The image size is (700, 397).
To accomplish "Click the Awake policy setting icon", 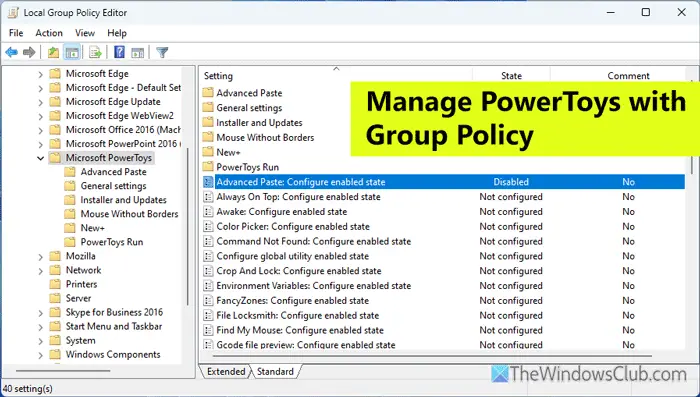I will 208,212.
